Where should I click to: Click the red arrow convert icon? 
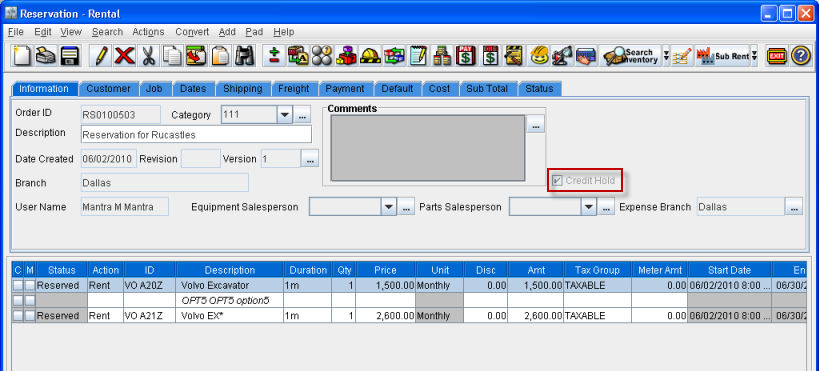196,55
